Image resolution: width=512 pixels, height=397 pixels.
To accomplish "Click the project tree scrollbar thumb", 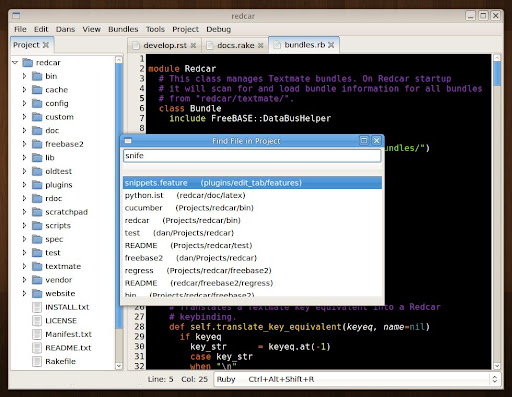I will (x=119, y=195).
